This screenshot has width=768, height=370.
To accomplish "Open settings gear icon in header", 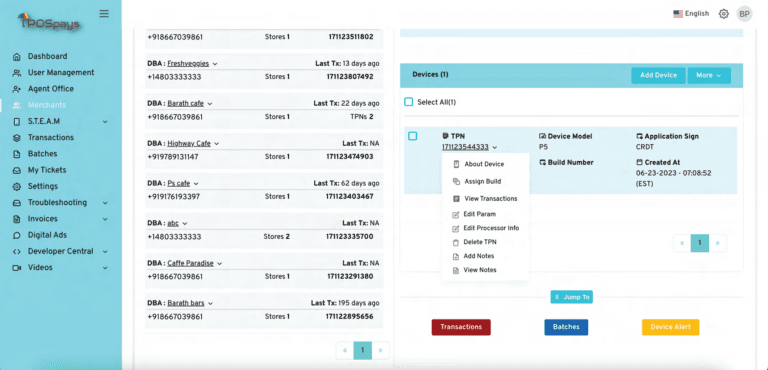I will click(723, 14).
